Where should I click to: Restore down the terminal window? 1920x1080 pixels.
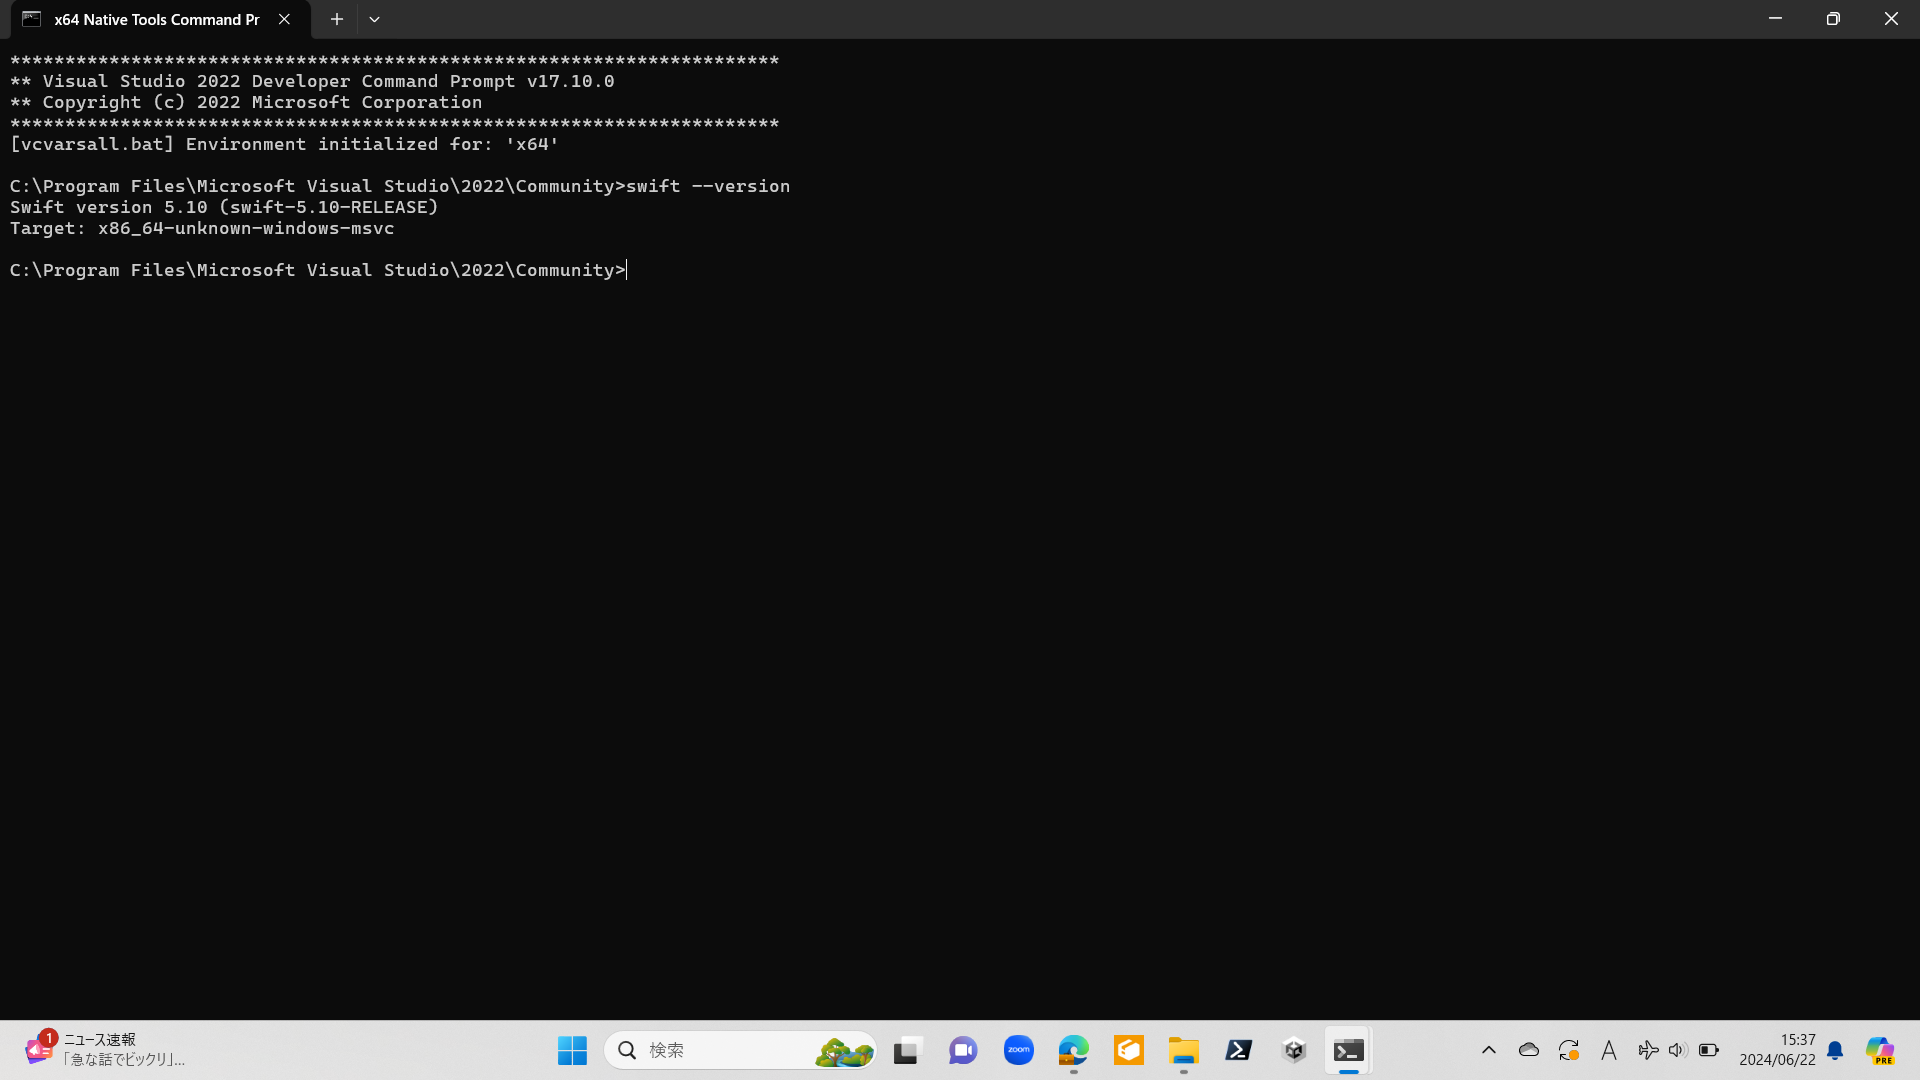[1833, 19]
